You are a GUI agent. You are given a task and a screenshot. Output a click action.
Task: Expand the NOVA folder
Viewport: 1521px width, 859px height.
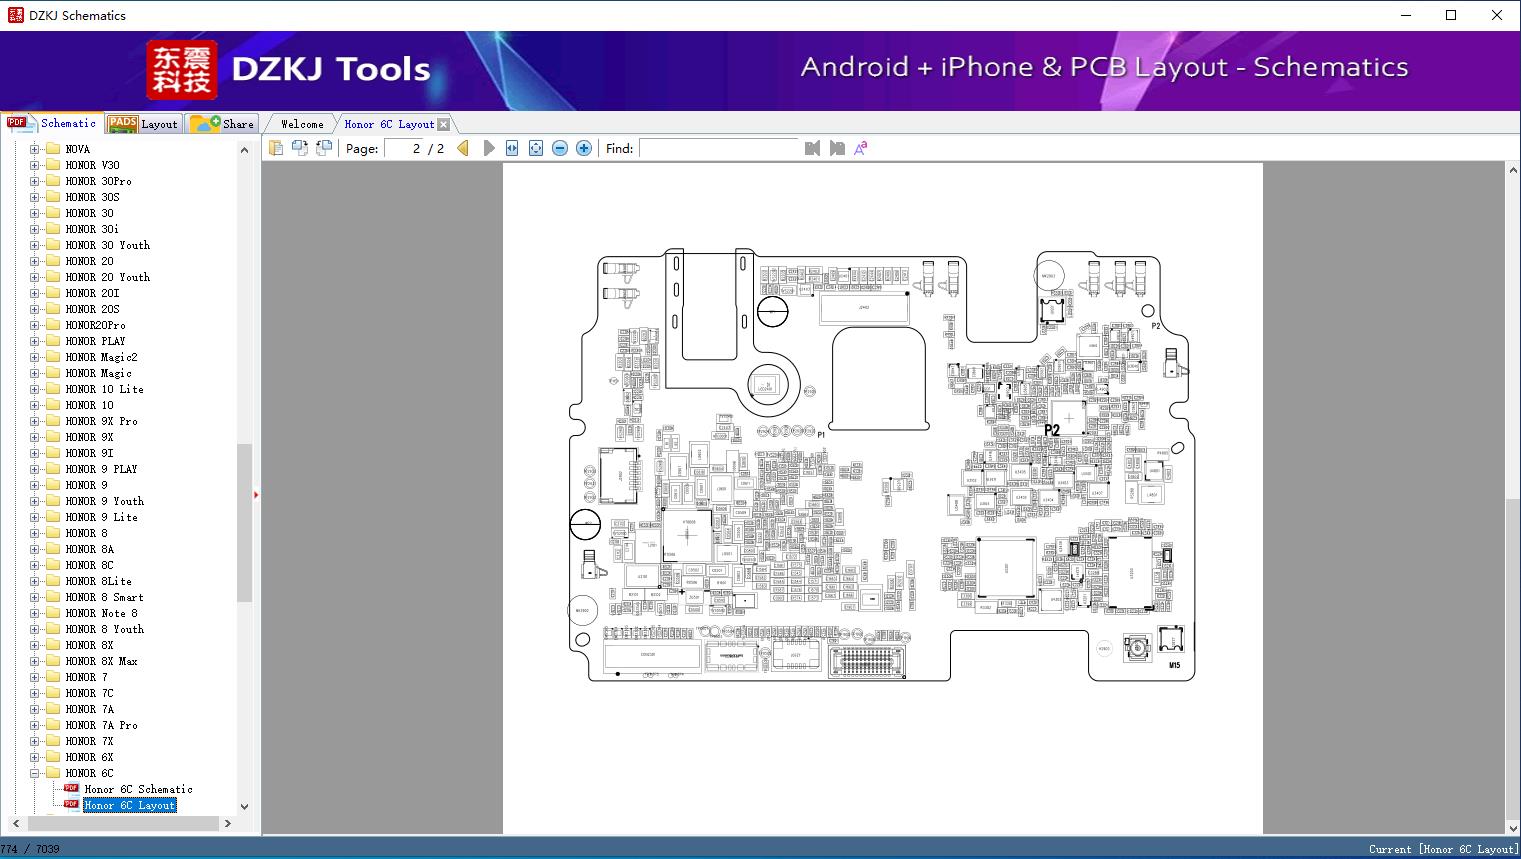(34, 149)
